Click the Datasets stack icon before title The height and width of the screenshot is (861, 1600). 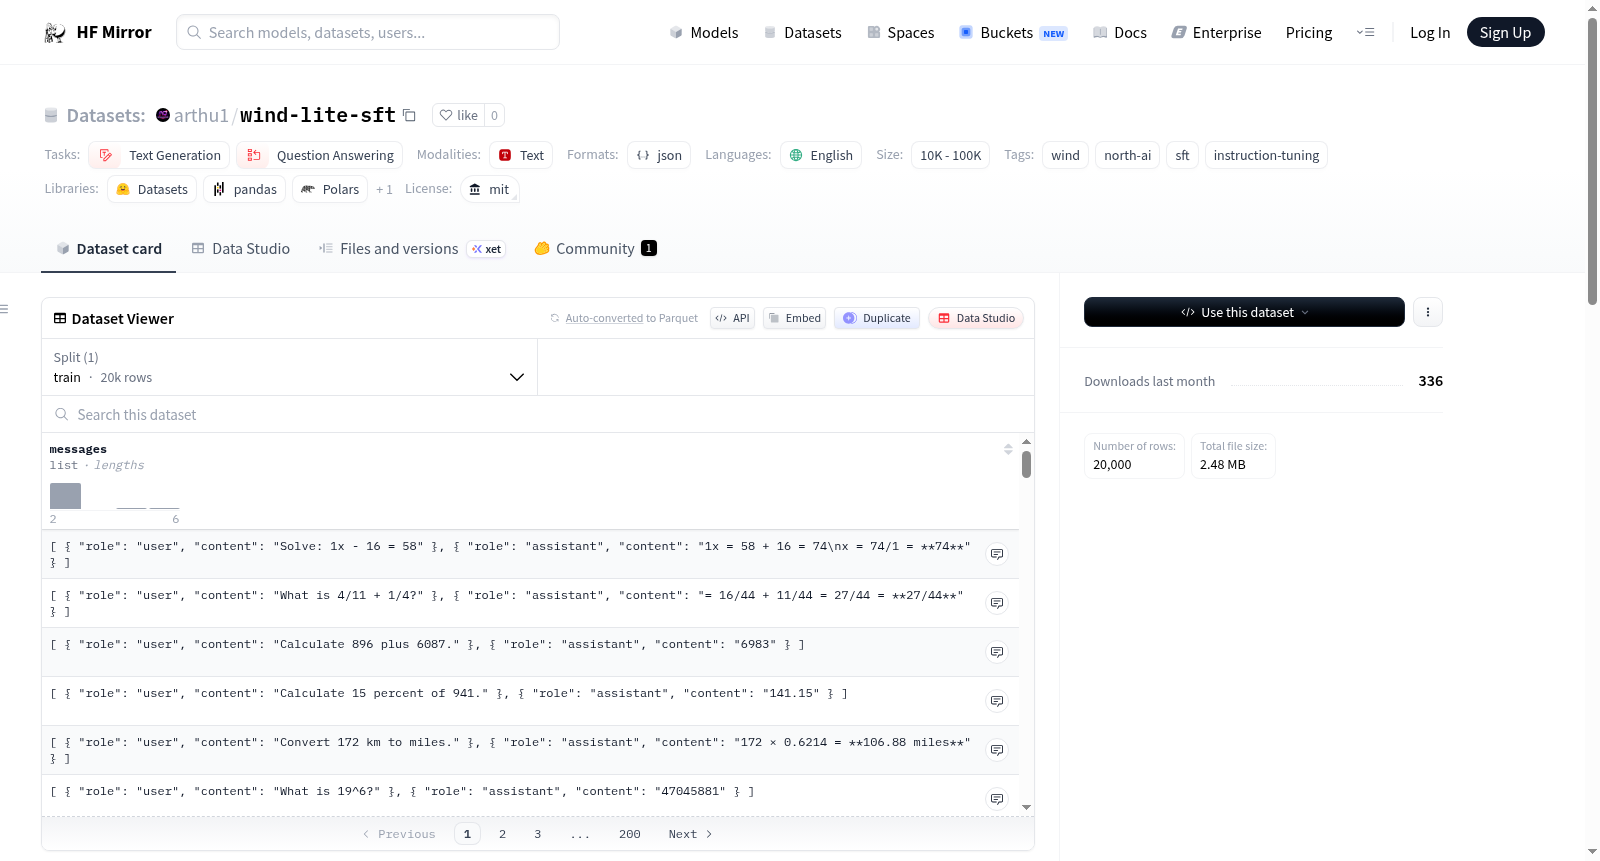pos(51,116)
